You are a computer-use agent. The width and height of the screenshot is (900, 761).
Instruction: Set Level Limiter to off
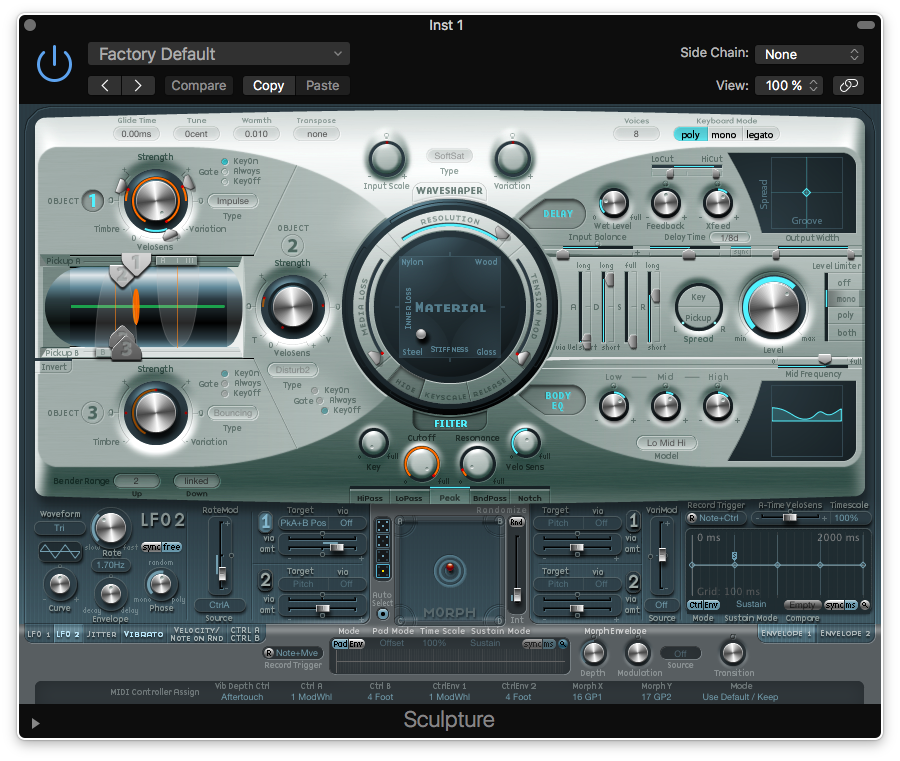[x=844, y=282]
